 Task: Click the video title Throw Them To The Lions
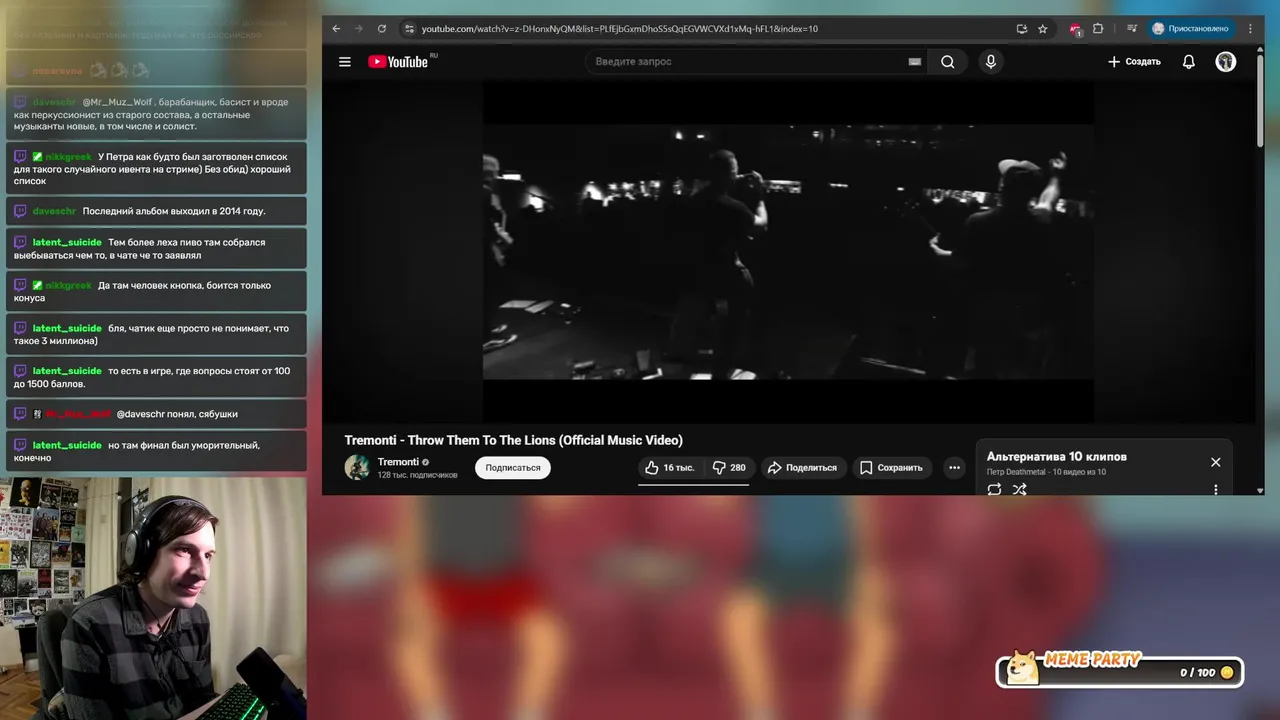tap(513, 440)
